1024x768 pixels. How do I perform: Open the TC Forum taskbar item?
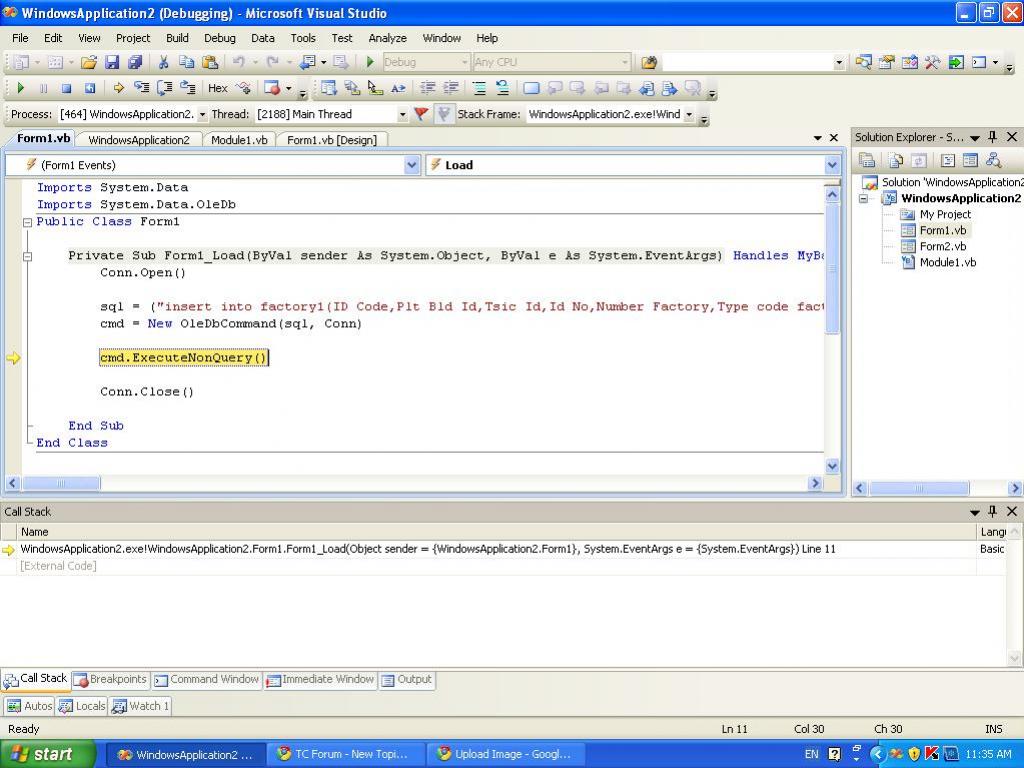[346, 754]
